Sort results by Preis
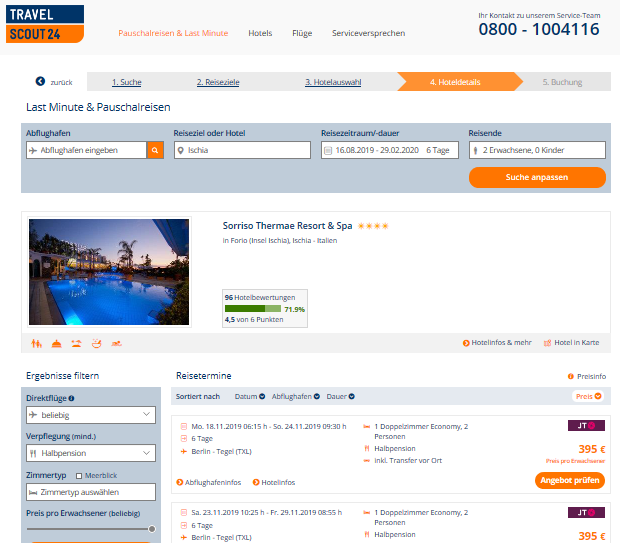 (588, 396)
